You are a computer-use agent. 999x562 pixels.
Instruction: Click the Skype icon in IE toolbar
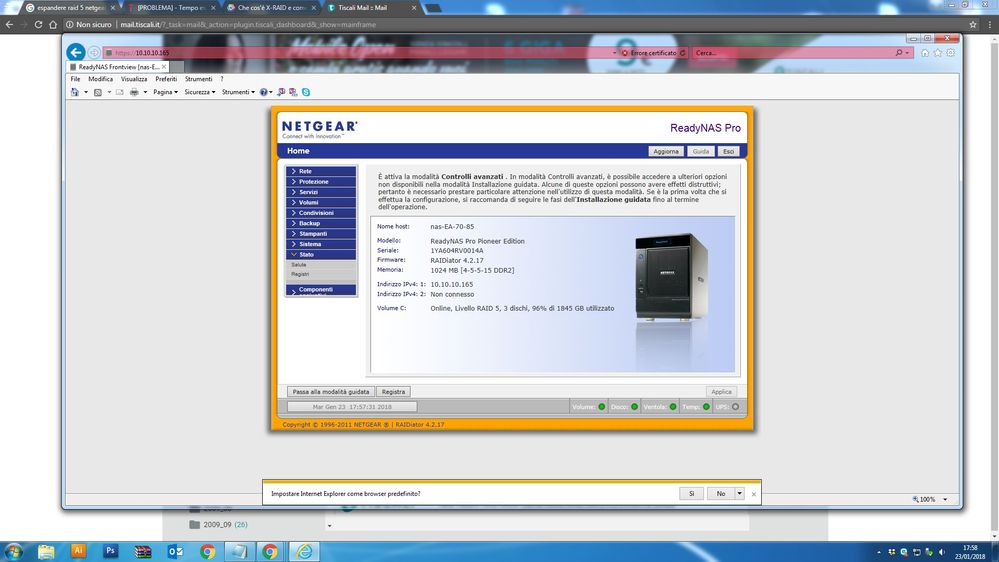coord(306,92)
